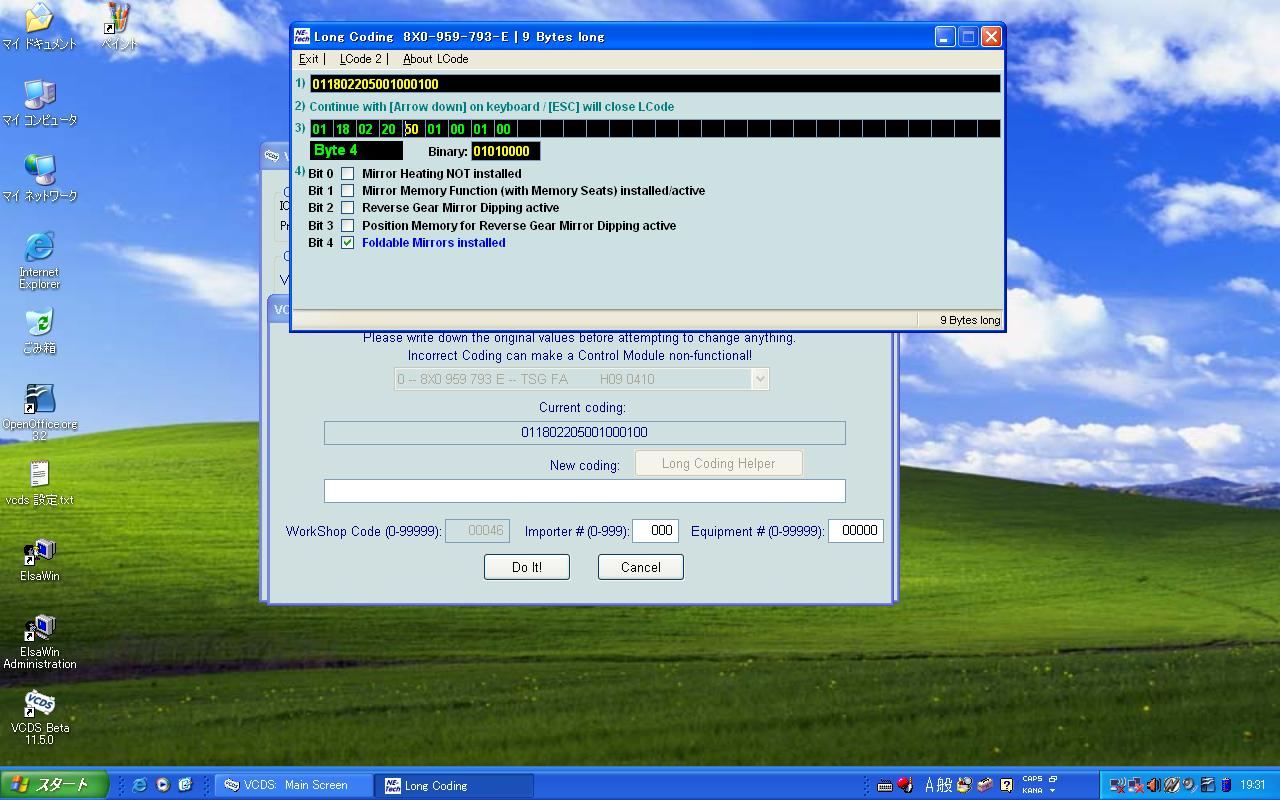Toggle Bit 1 Mirror Memory Function checkbox
The width and height of the screenshot is (1280, 800).
(x=348, y=190)
